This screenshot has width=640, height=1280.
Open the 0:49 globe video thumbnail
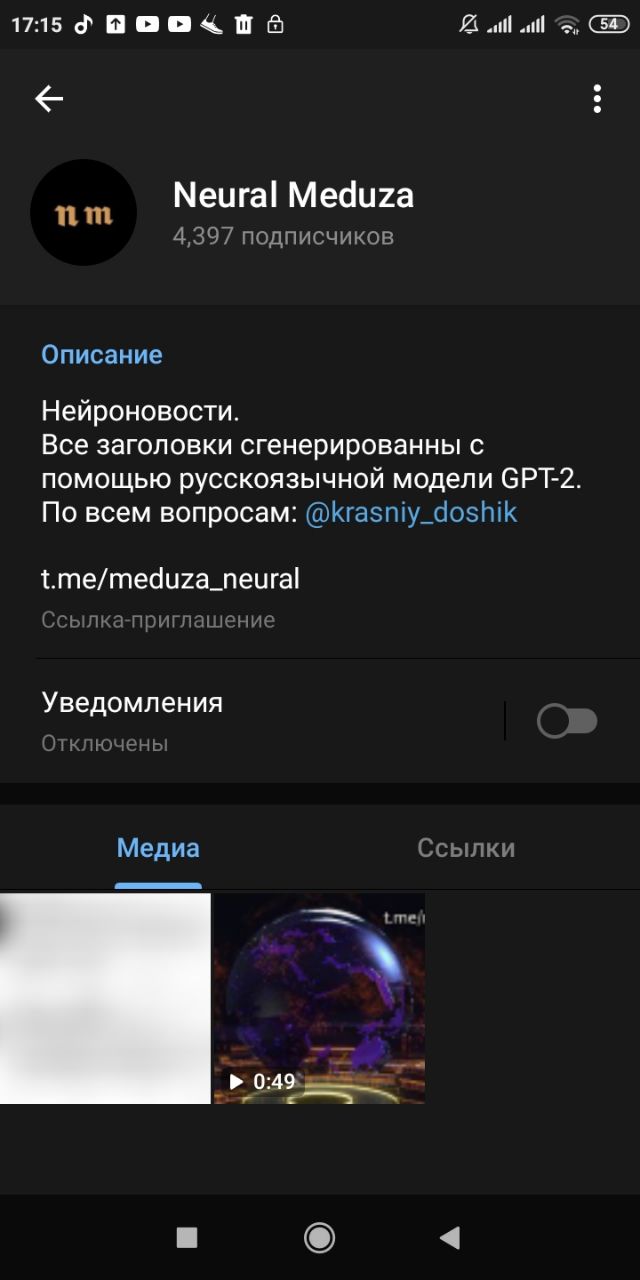coord(319,998)
